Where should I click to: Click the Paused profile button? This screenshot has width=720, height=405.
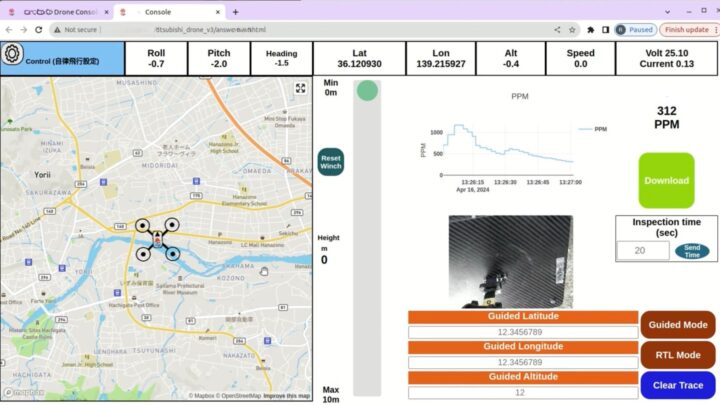[636, 30]
